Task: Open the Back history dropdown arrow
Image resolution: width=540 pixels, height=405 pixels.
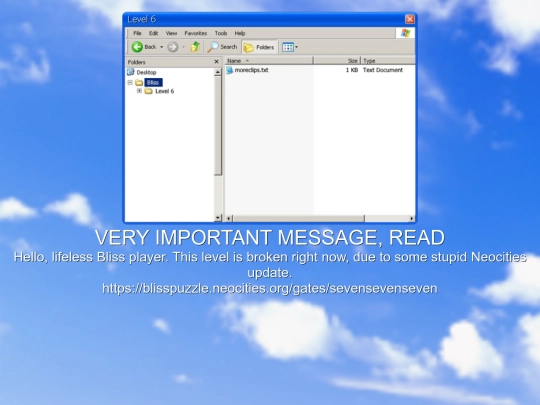Action: pyautogui.click(x=161, y=47)
